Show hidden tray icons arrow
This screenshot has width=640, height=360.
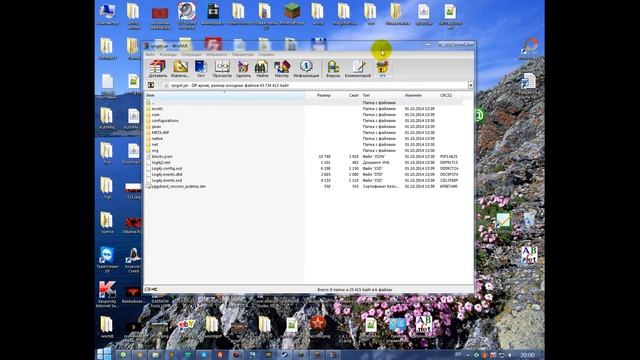[x=468, y=355]
